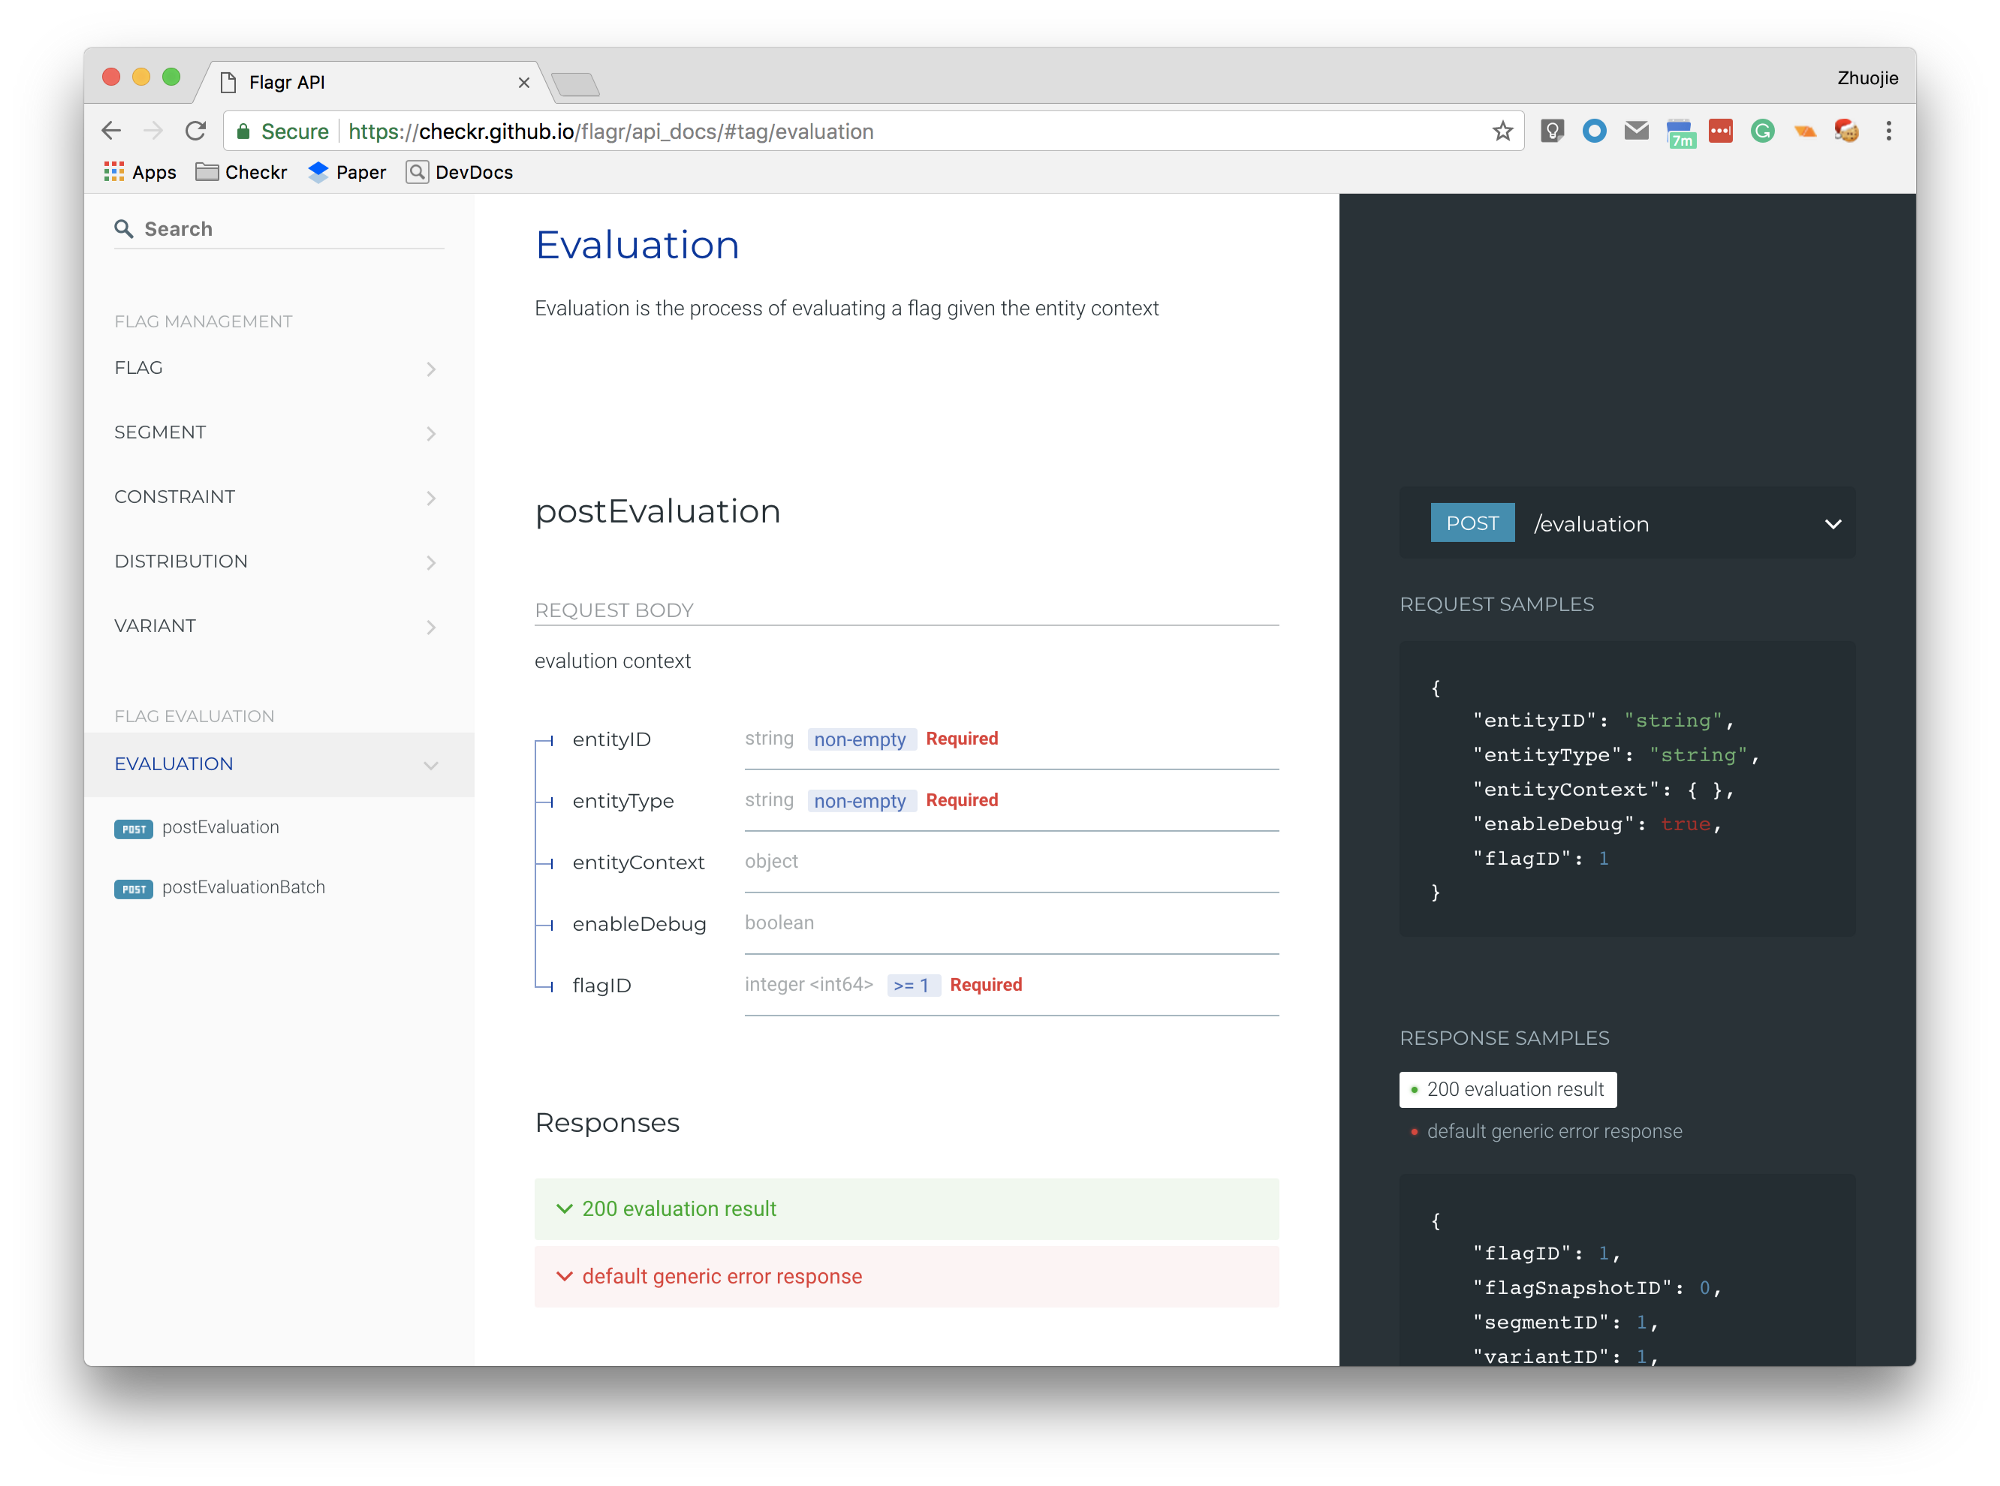
Task: Click the browser reload icon
Action: coord(196,131)
